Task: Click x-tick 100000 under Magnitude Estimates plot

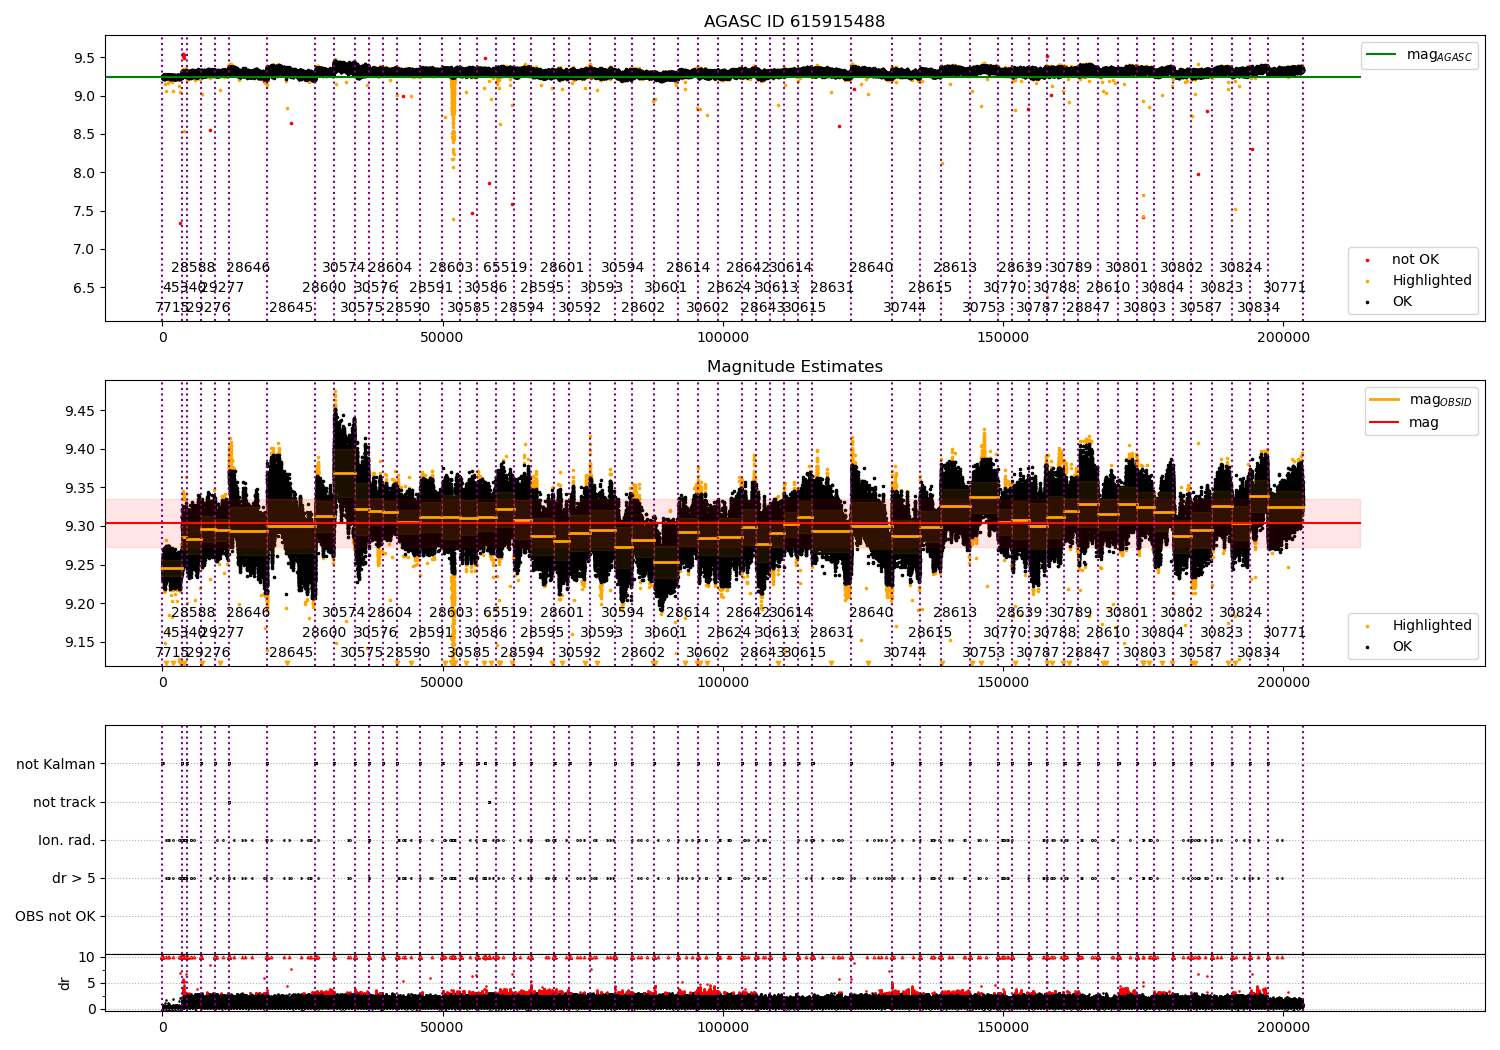Action: tap(722, 683)
